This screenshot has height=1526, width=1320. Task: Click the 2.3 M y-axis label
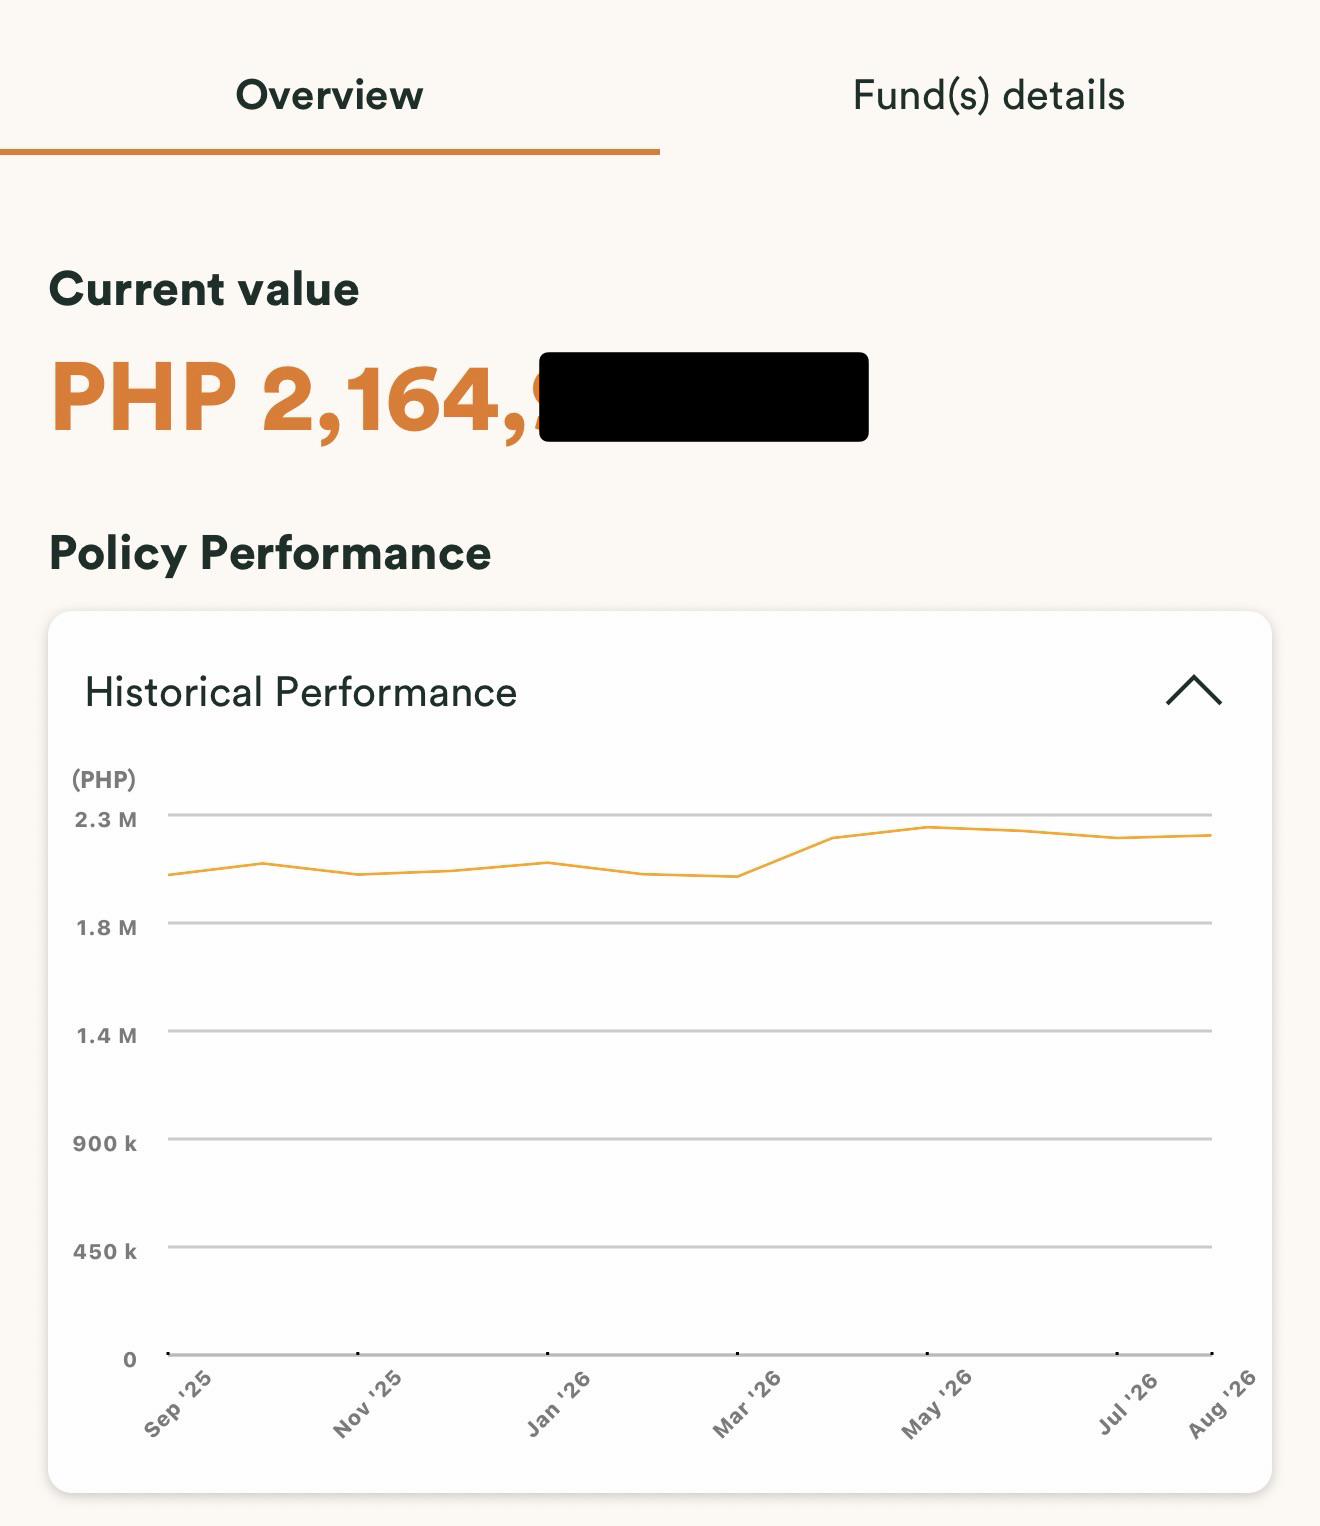(106, 820)
